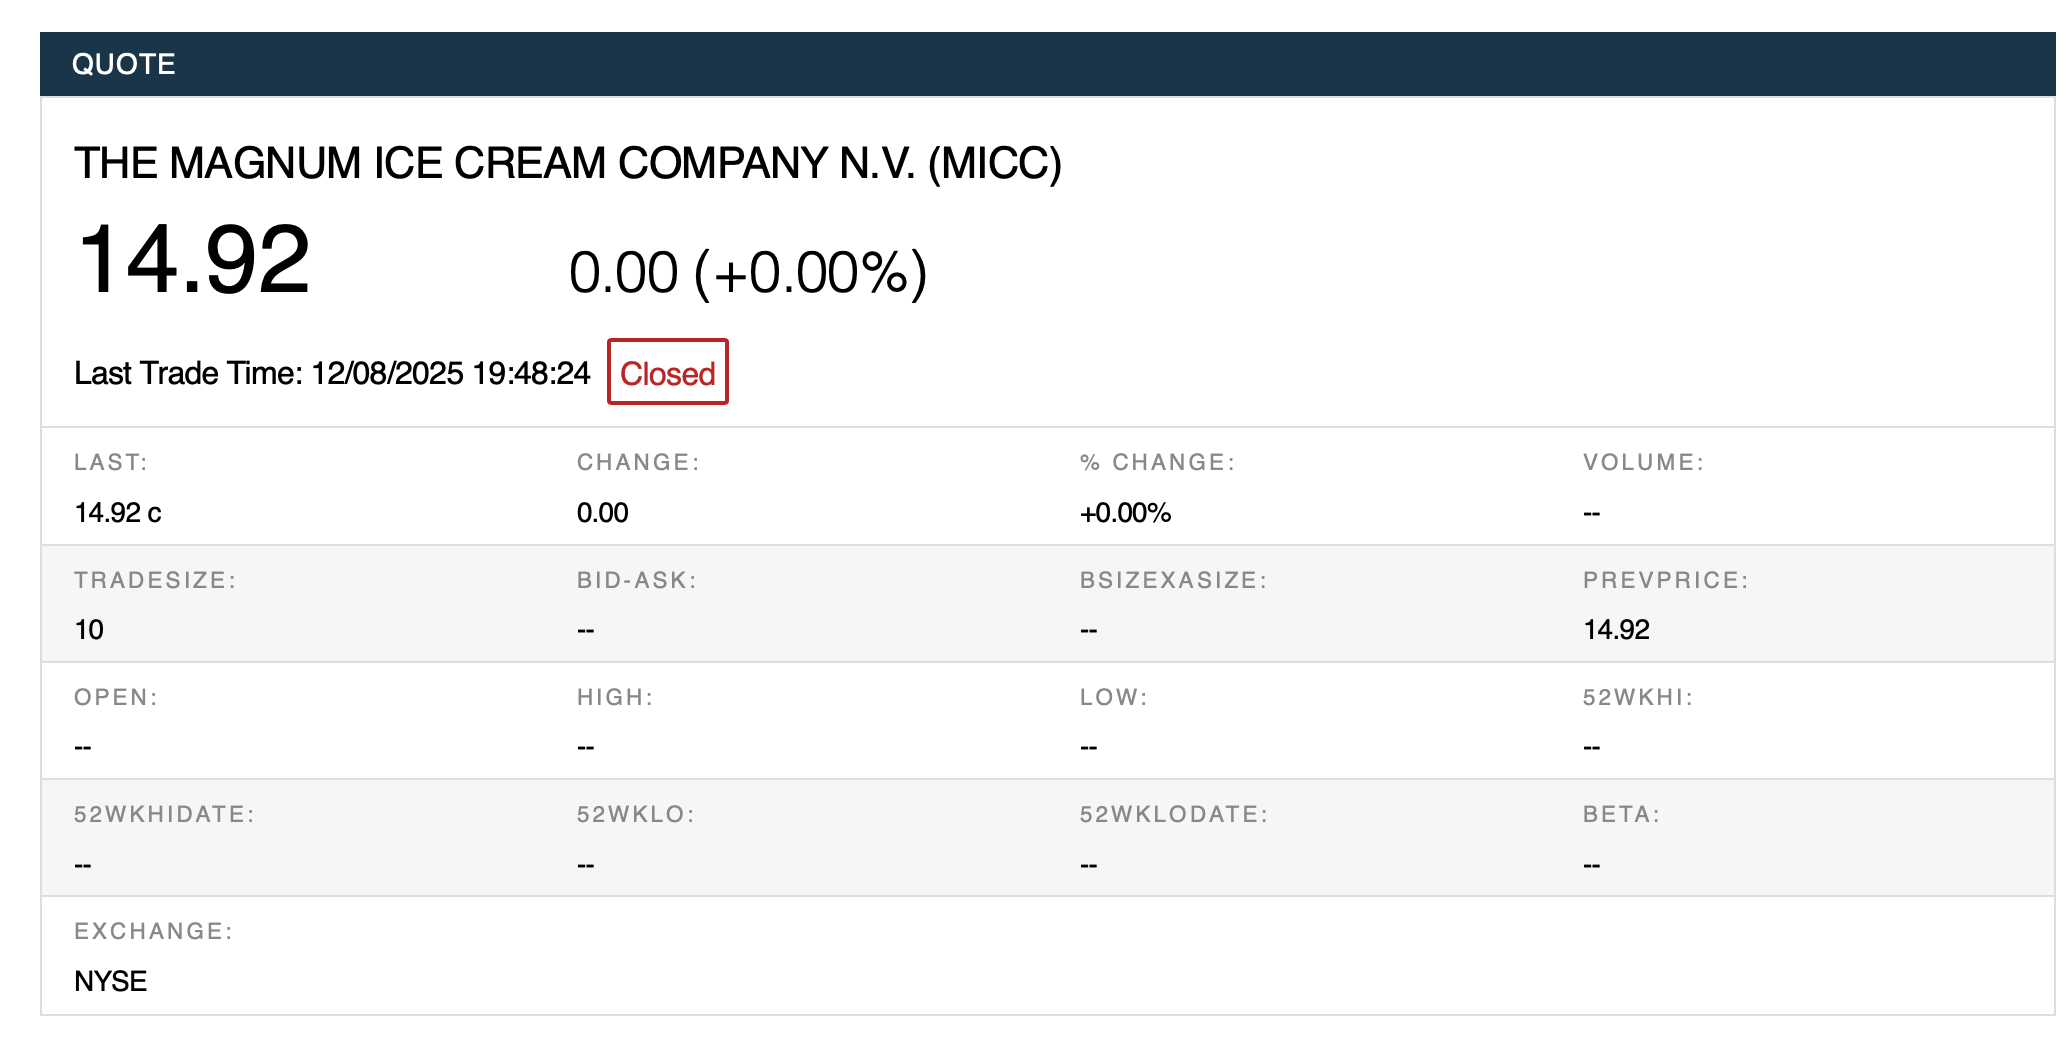Image resolution: width=2072 pixels, height=1046 pixels.
Task: Click the LAST value 14.92 c
Action: click(118, 513)
